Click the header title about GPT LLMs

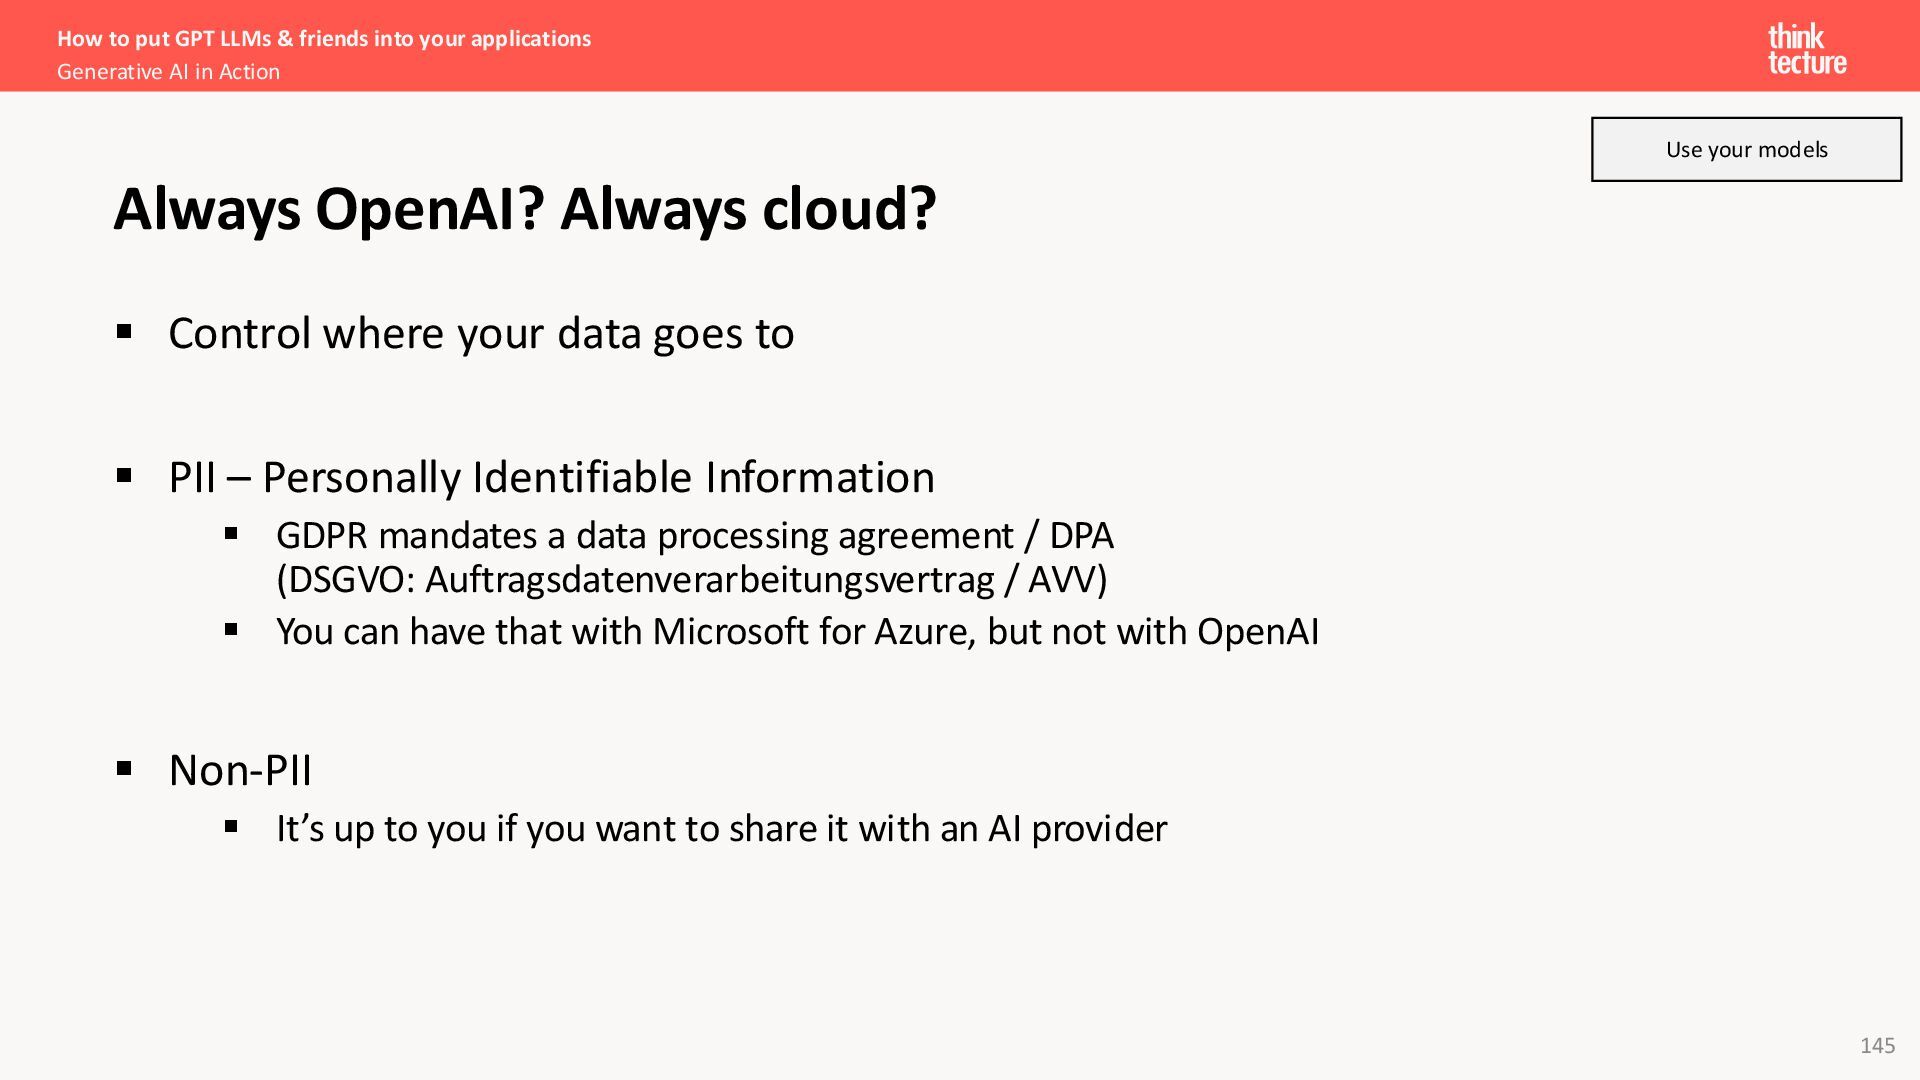point(324,39)
